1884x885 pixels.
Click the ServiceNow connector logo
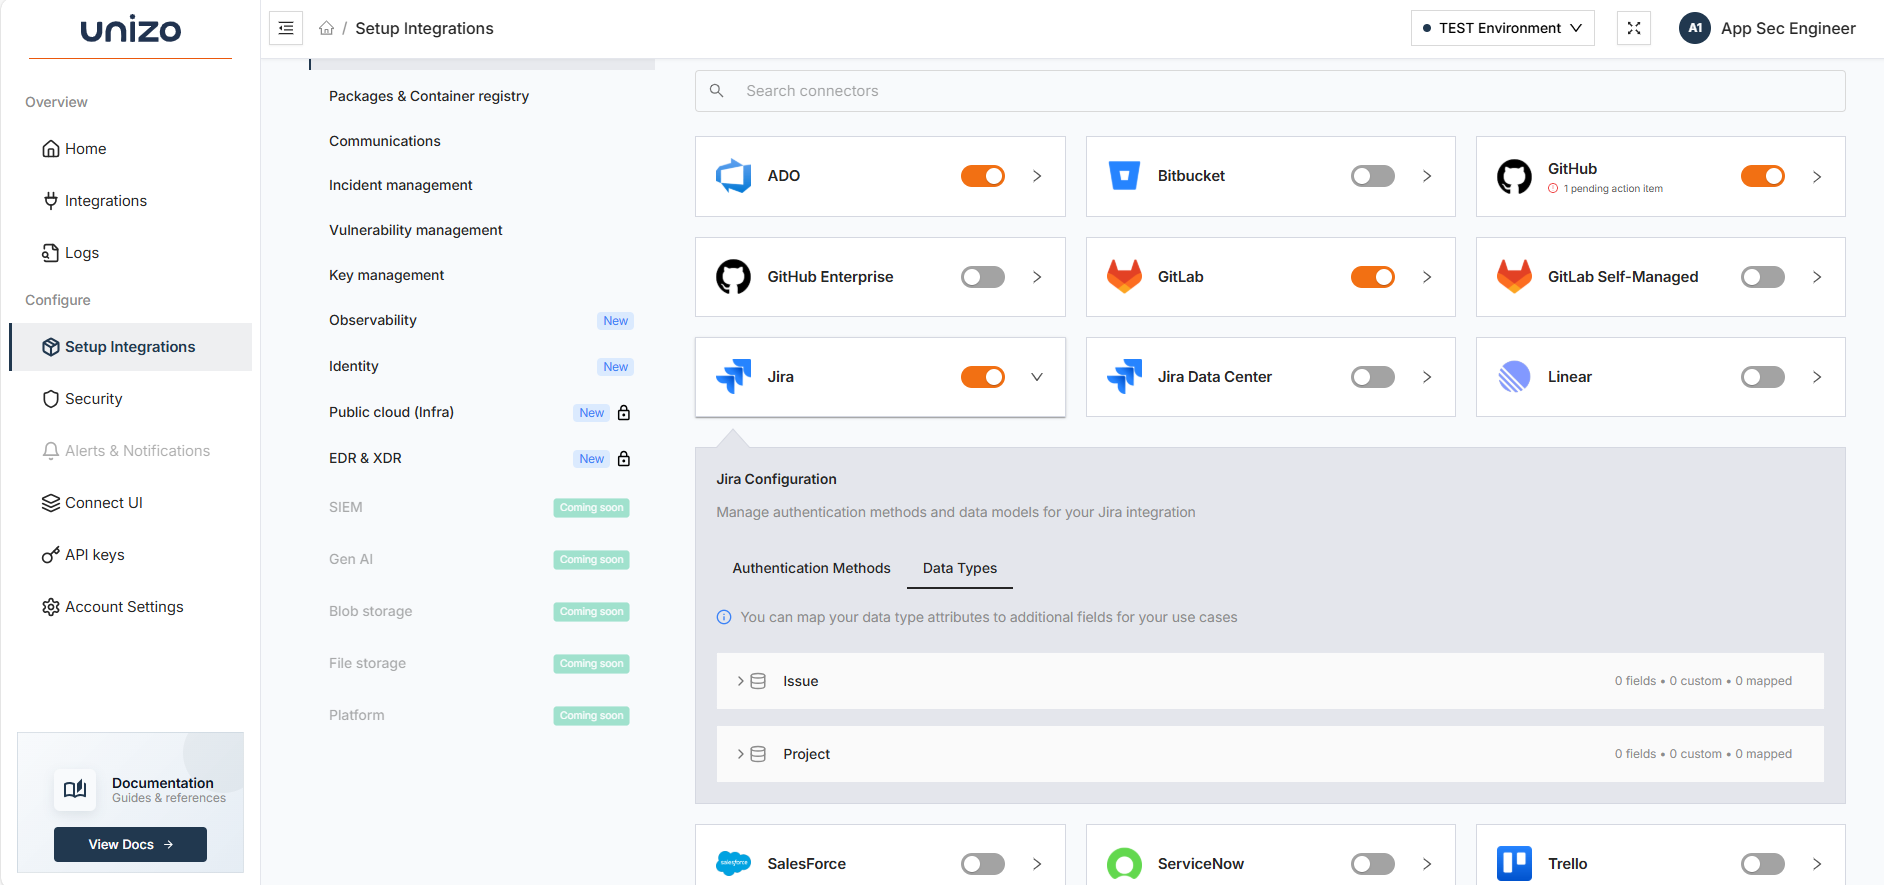1124,864
